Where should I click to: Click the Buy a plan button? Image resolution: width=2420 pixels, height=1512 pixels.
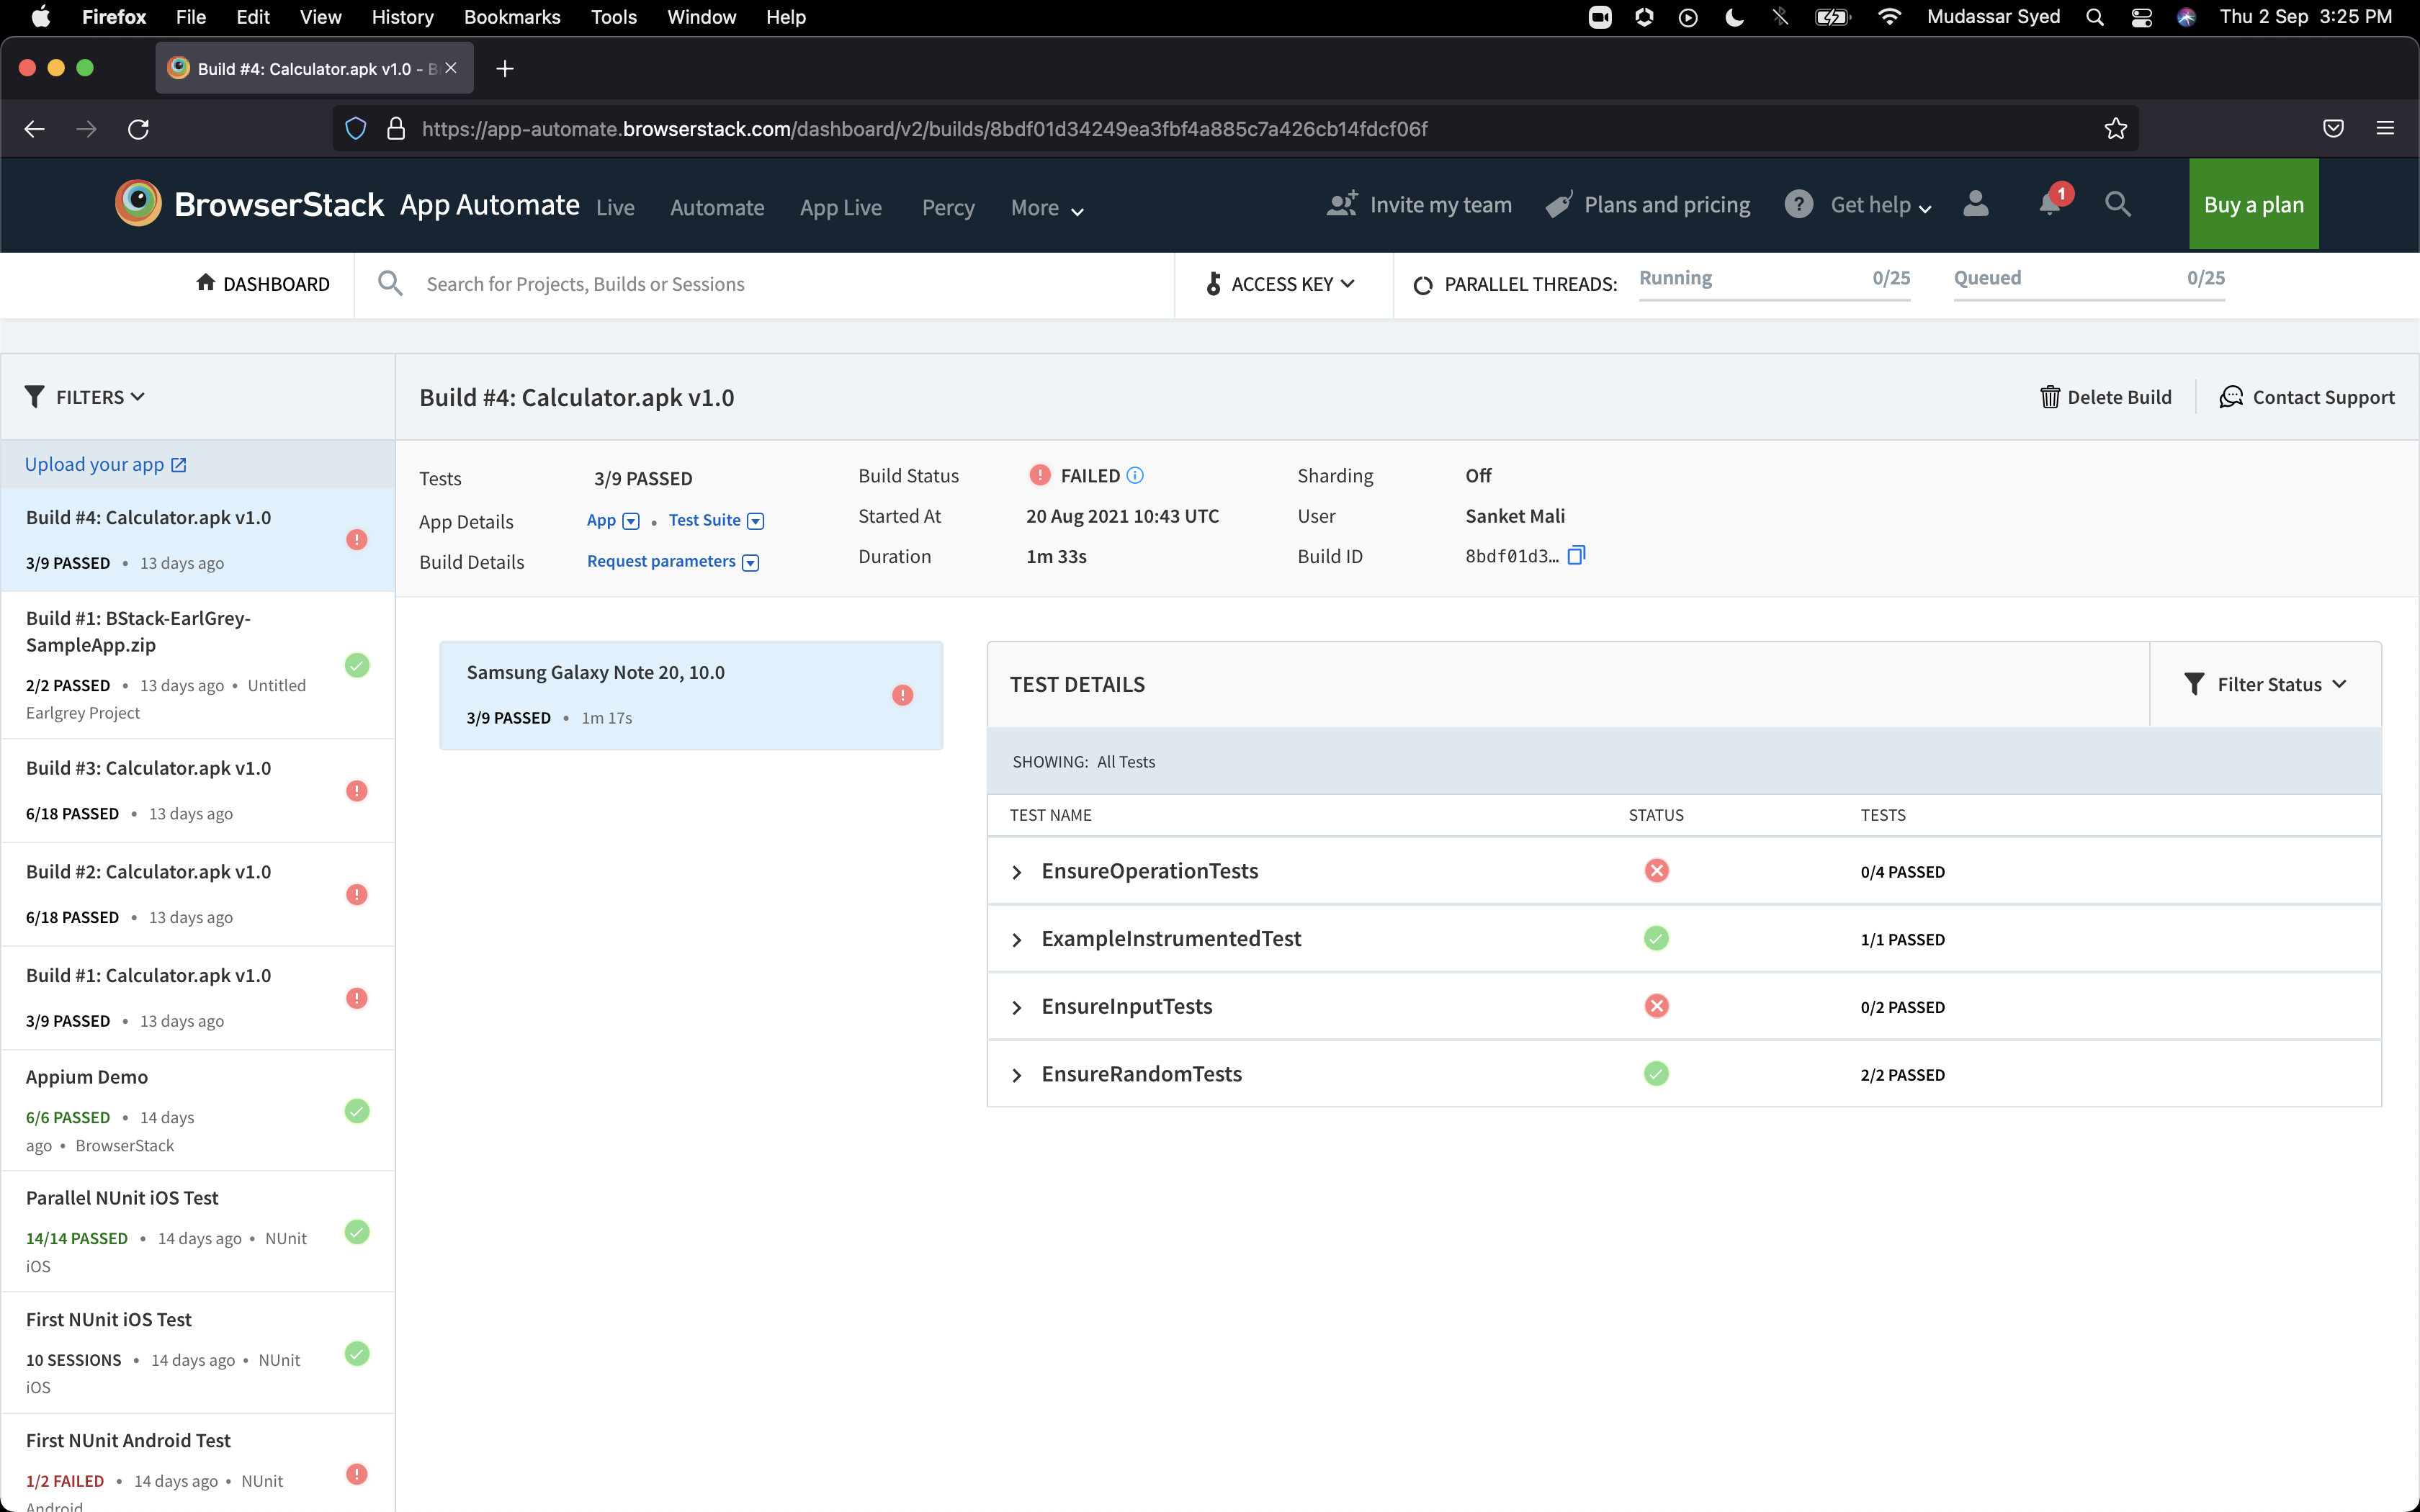tap(2253, 205)
